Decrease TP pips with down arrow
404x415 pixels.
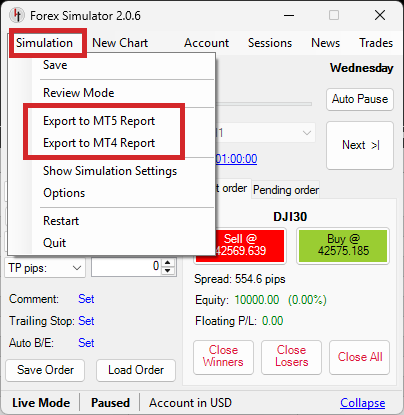[168, 271]
